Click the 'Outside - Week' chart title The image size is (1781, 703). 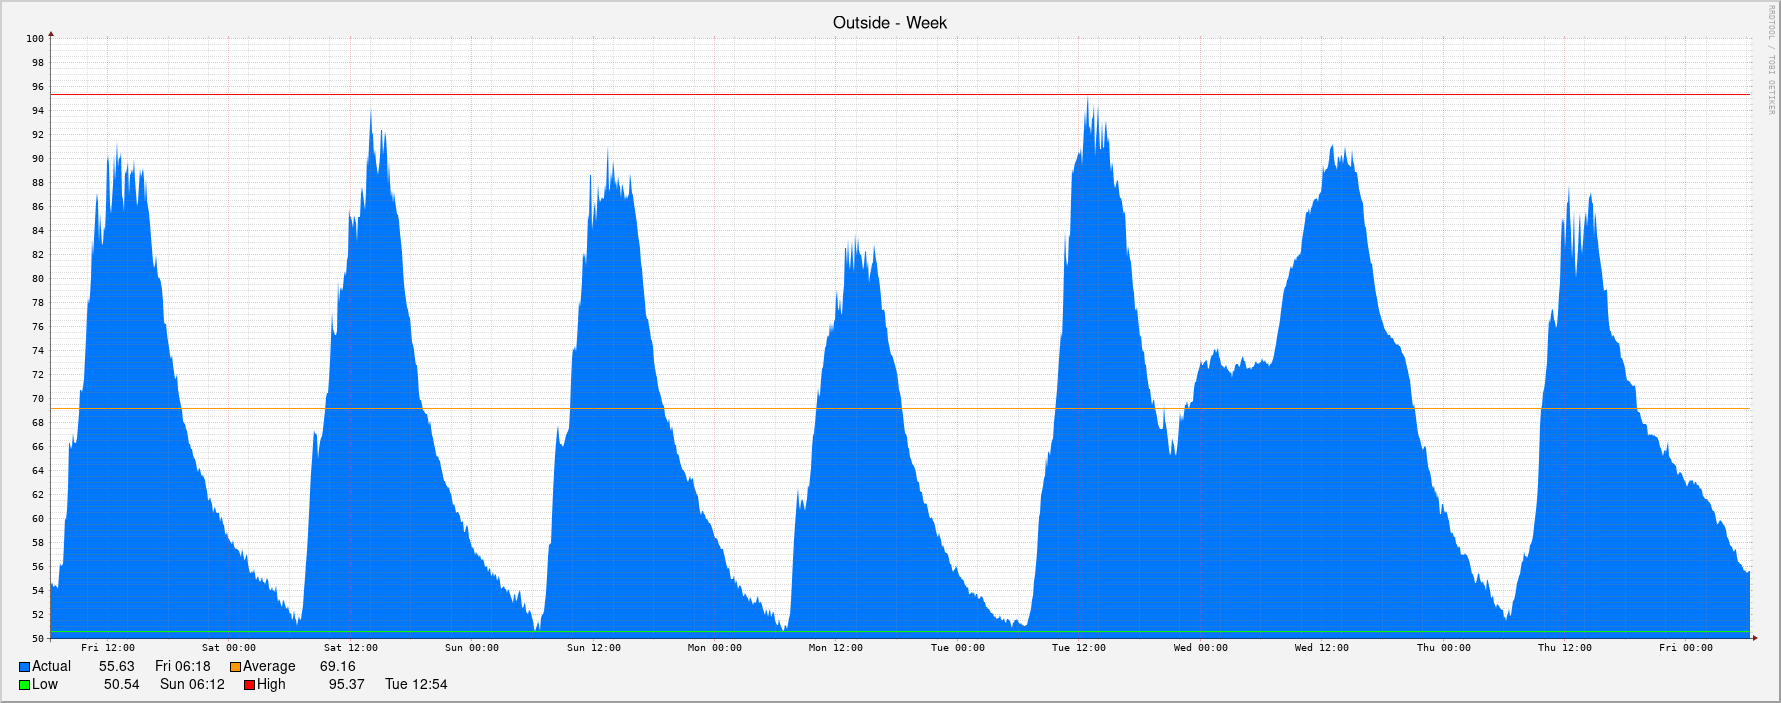pos(889,22)
